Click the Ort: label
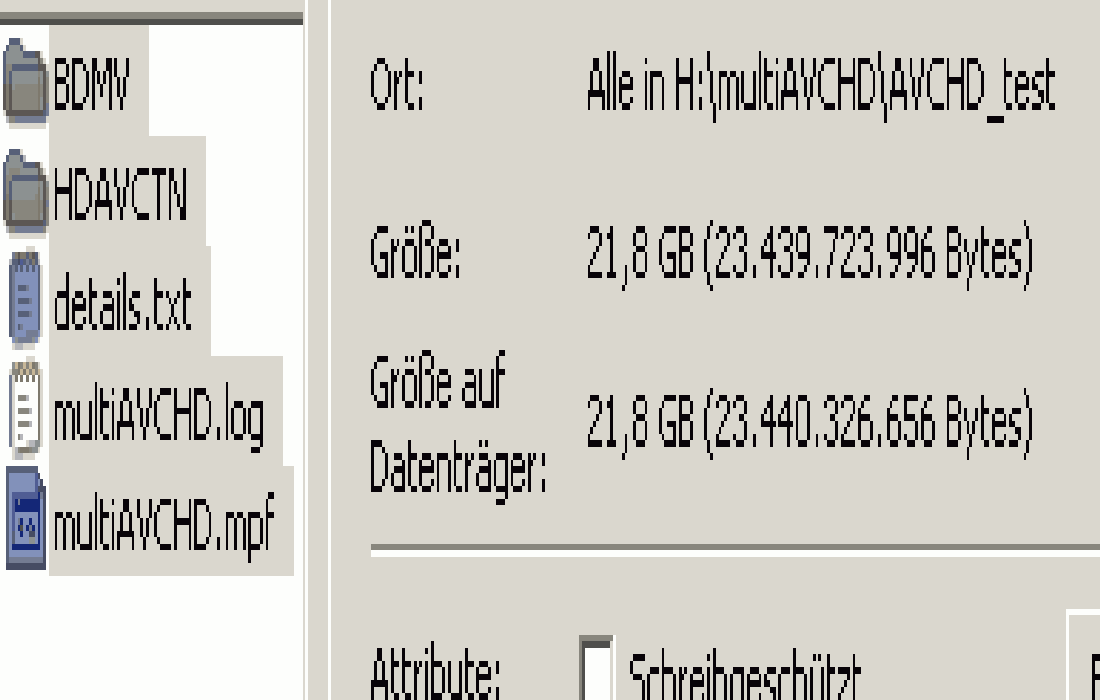 pyautogui.click(x=397, y=83)
